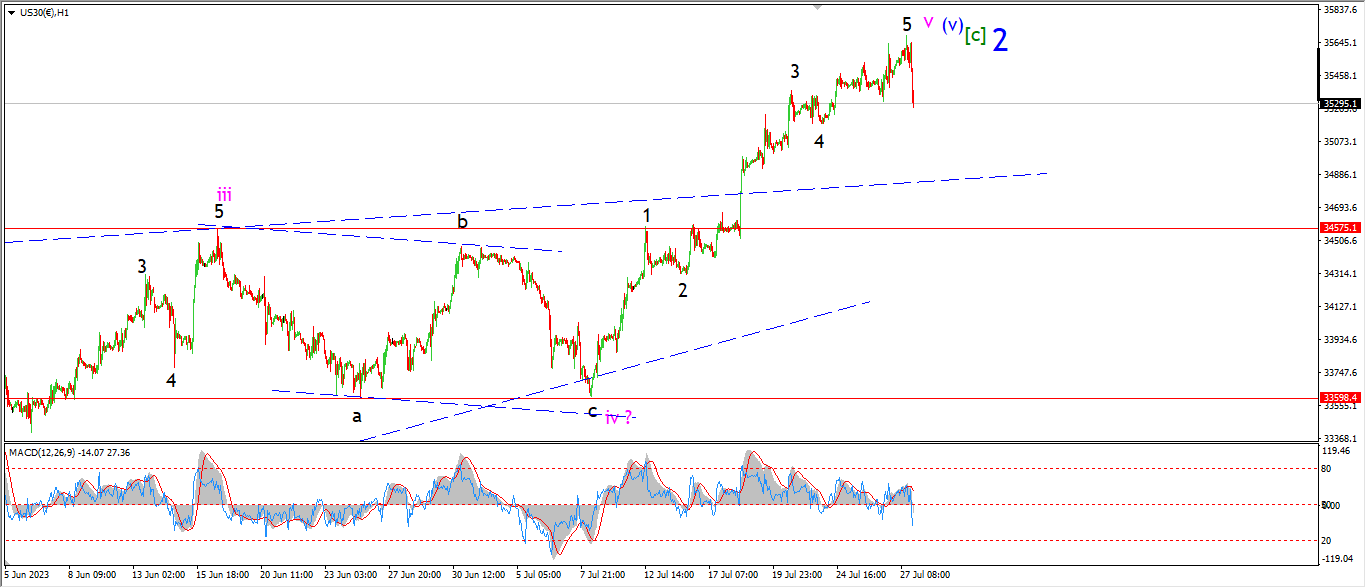Click the 5 Jun 2023 date label

(x=26, y=575)
